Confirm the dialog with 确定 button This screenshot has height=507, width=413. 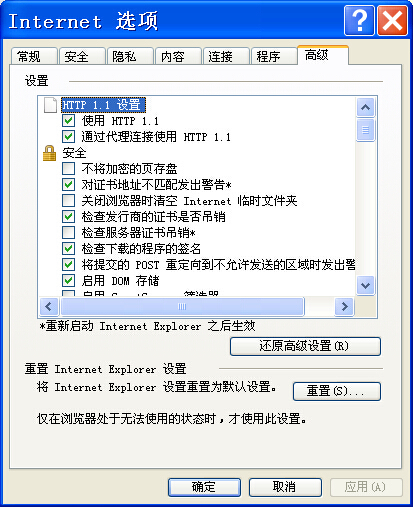point(204,487)
